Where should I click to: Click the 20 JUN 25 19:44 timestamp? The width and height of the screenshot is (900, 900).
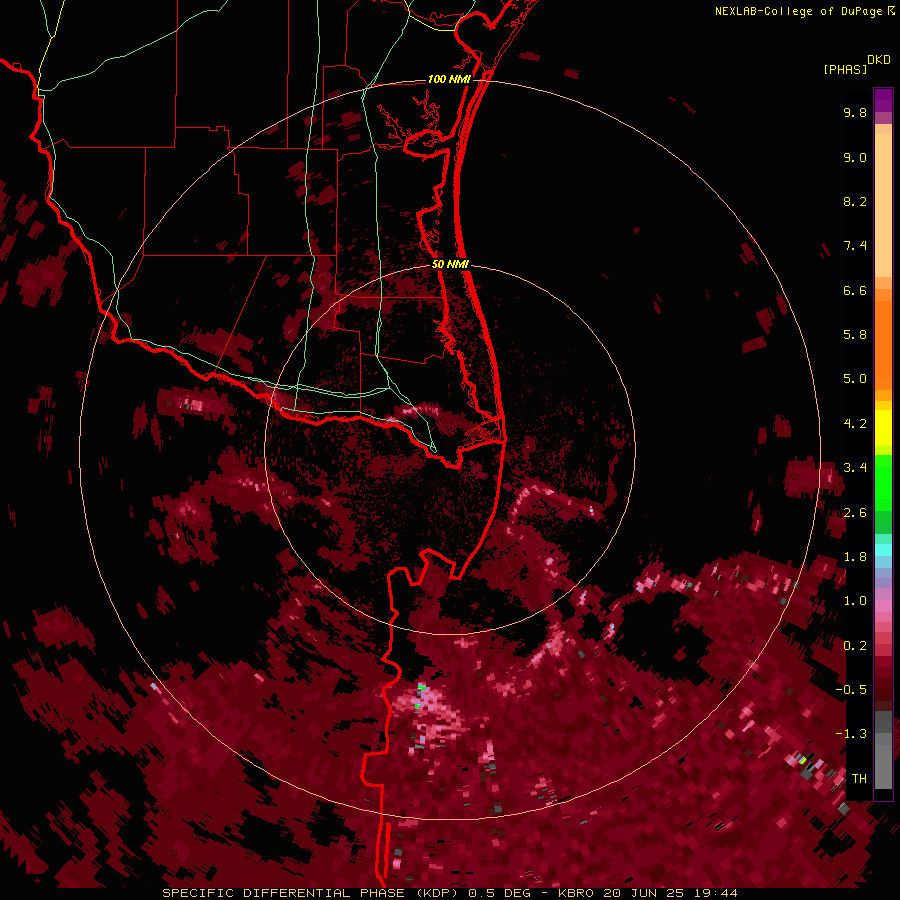click(x=670, y=893)
